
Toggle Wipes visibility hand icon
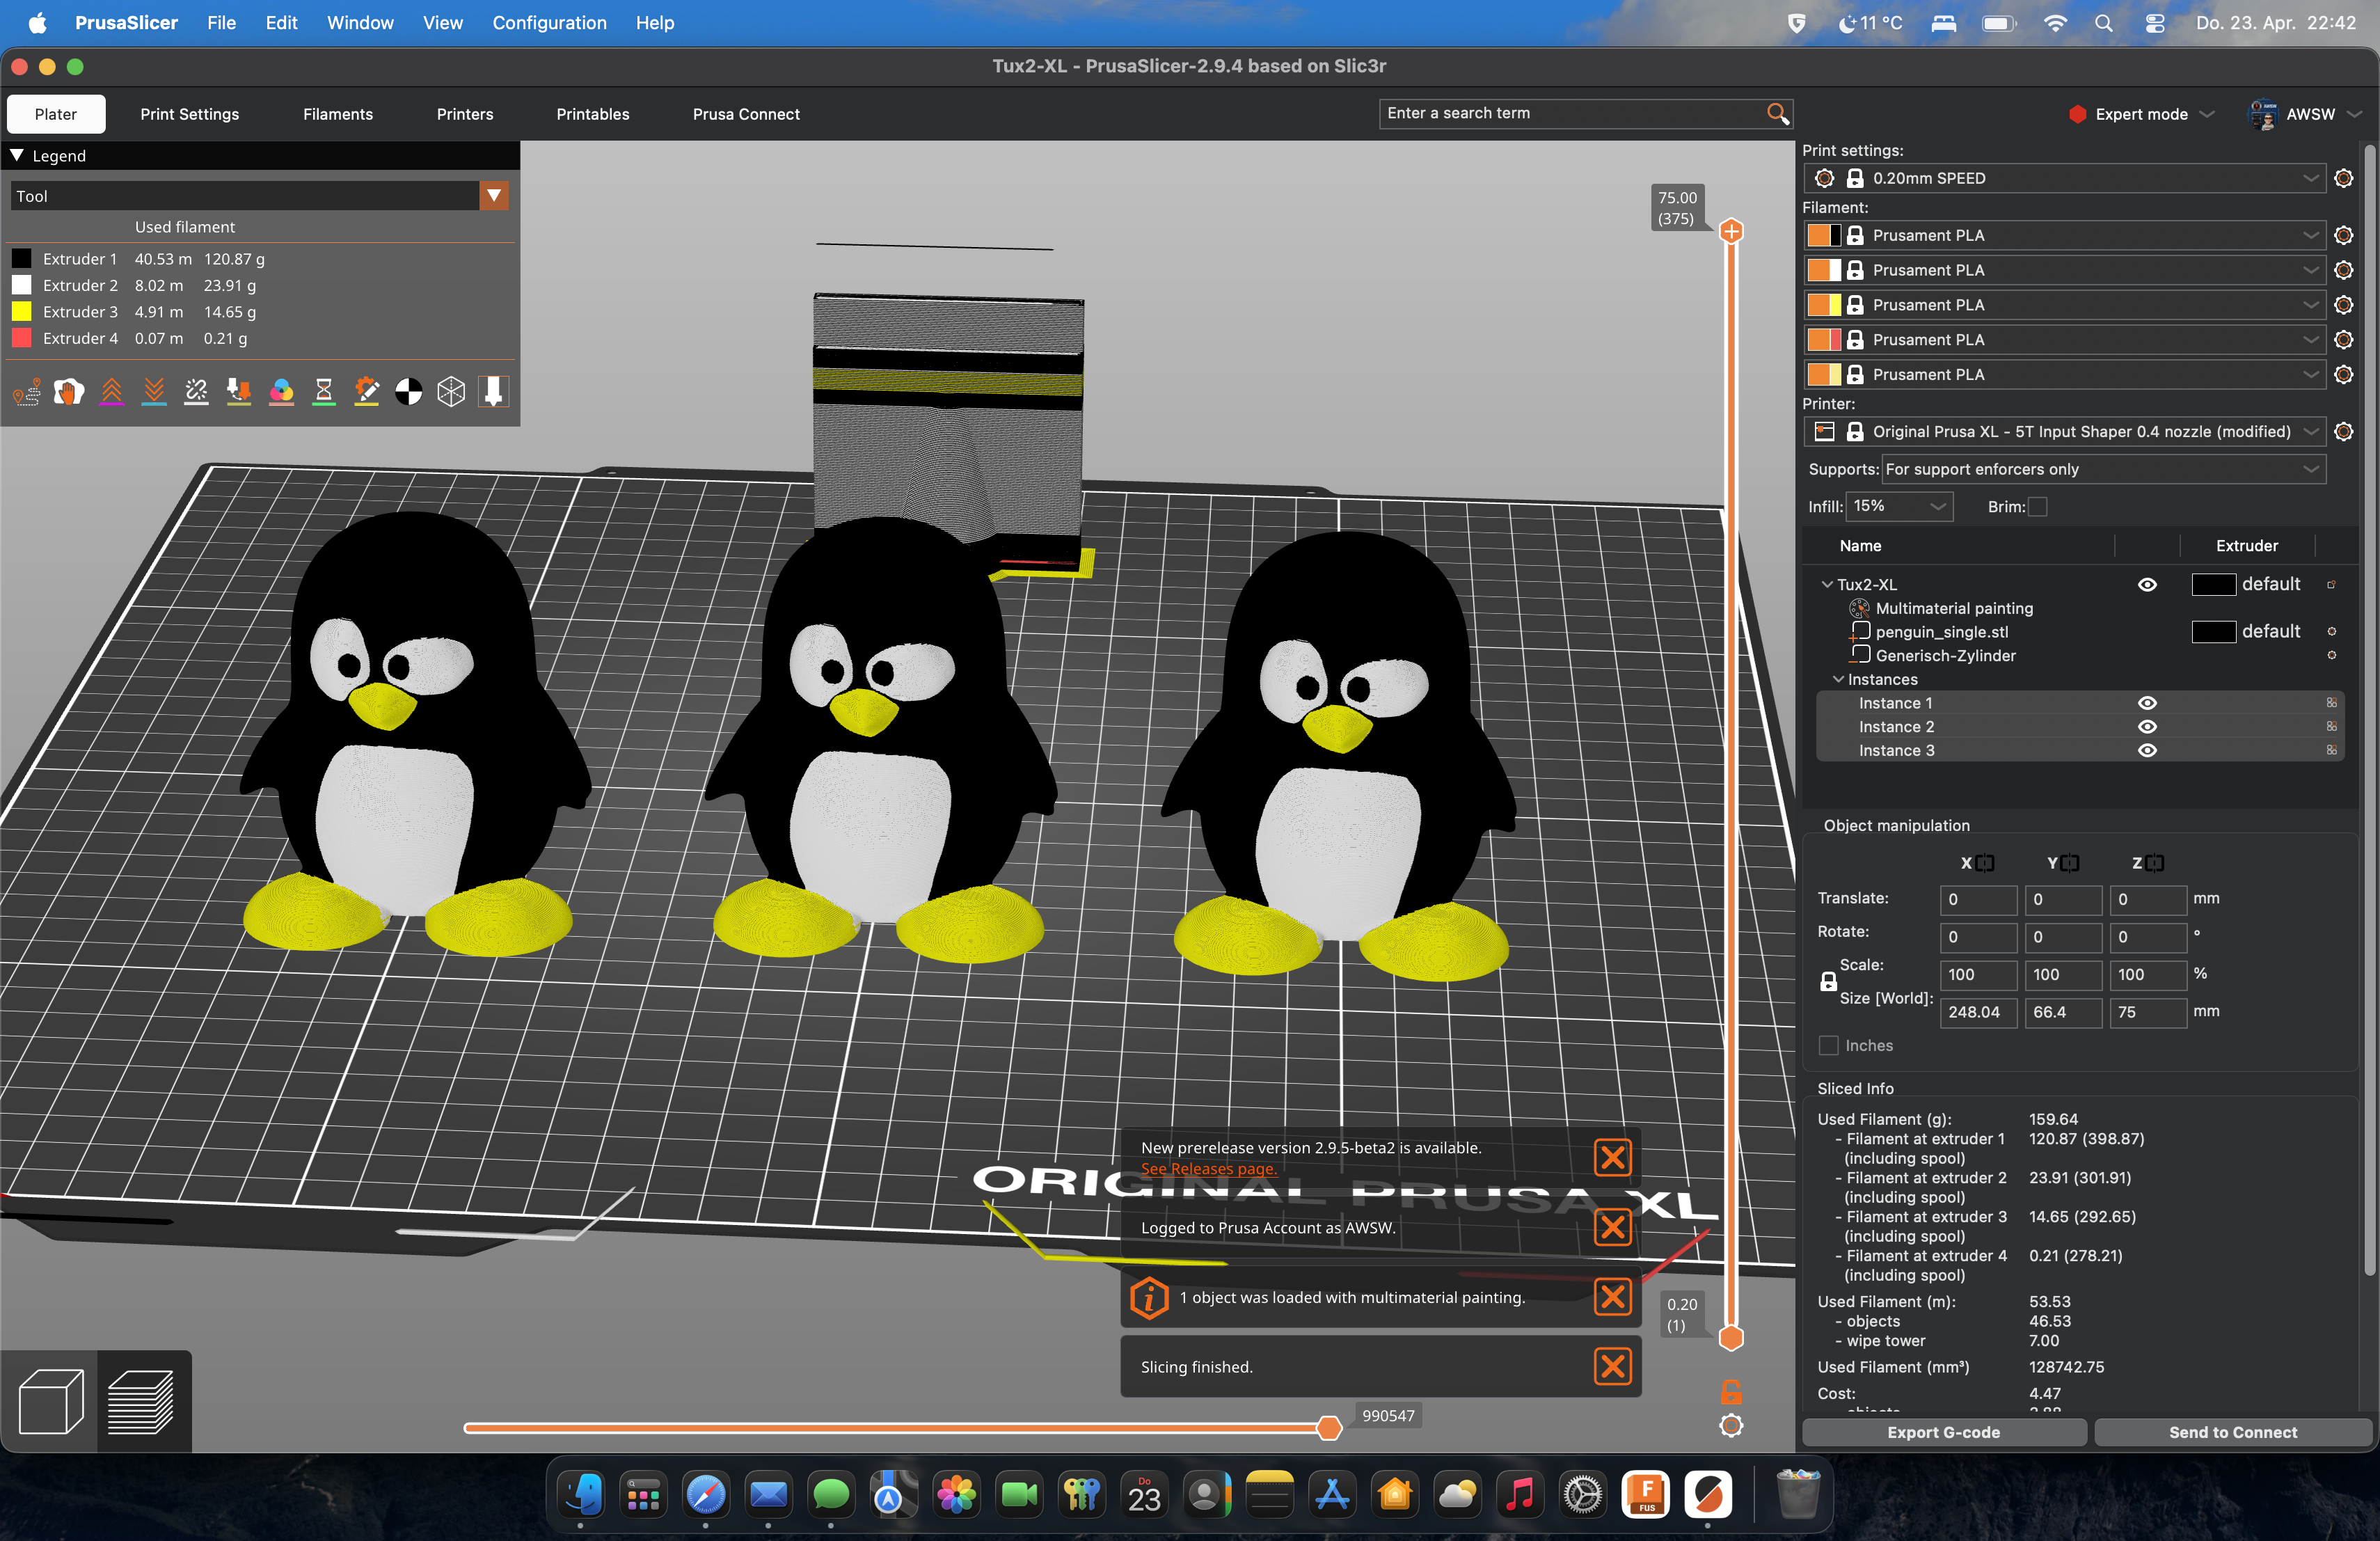pos(69,392)
